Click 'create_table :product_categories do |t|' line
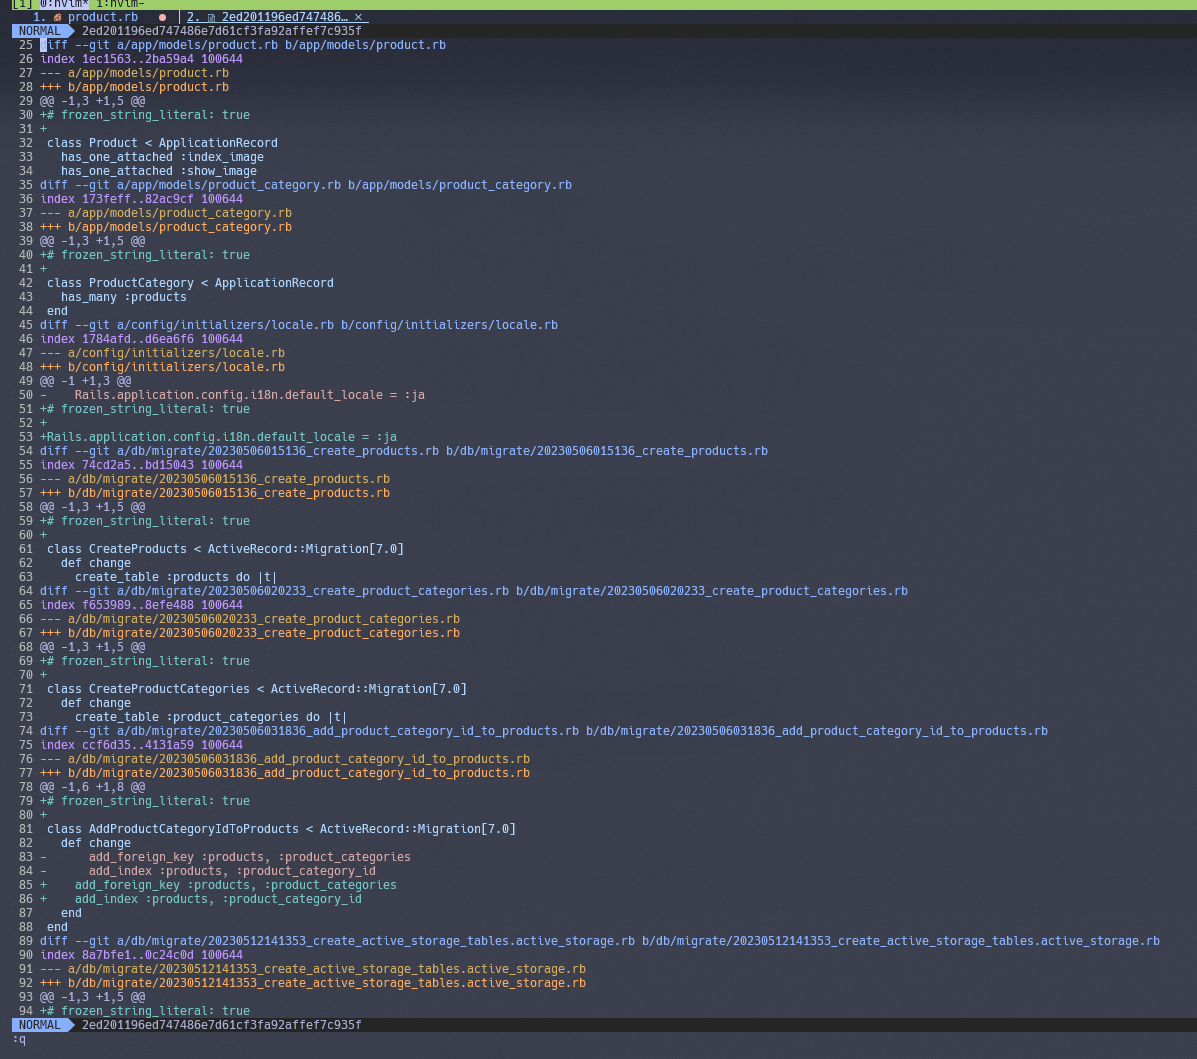This screenshot has height=1059, width=1197. point(211,717)
